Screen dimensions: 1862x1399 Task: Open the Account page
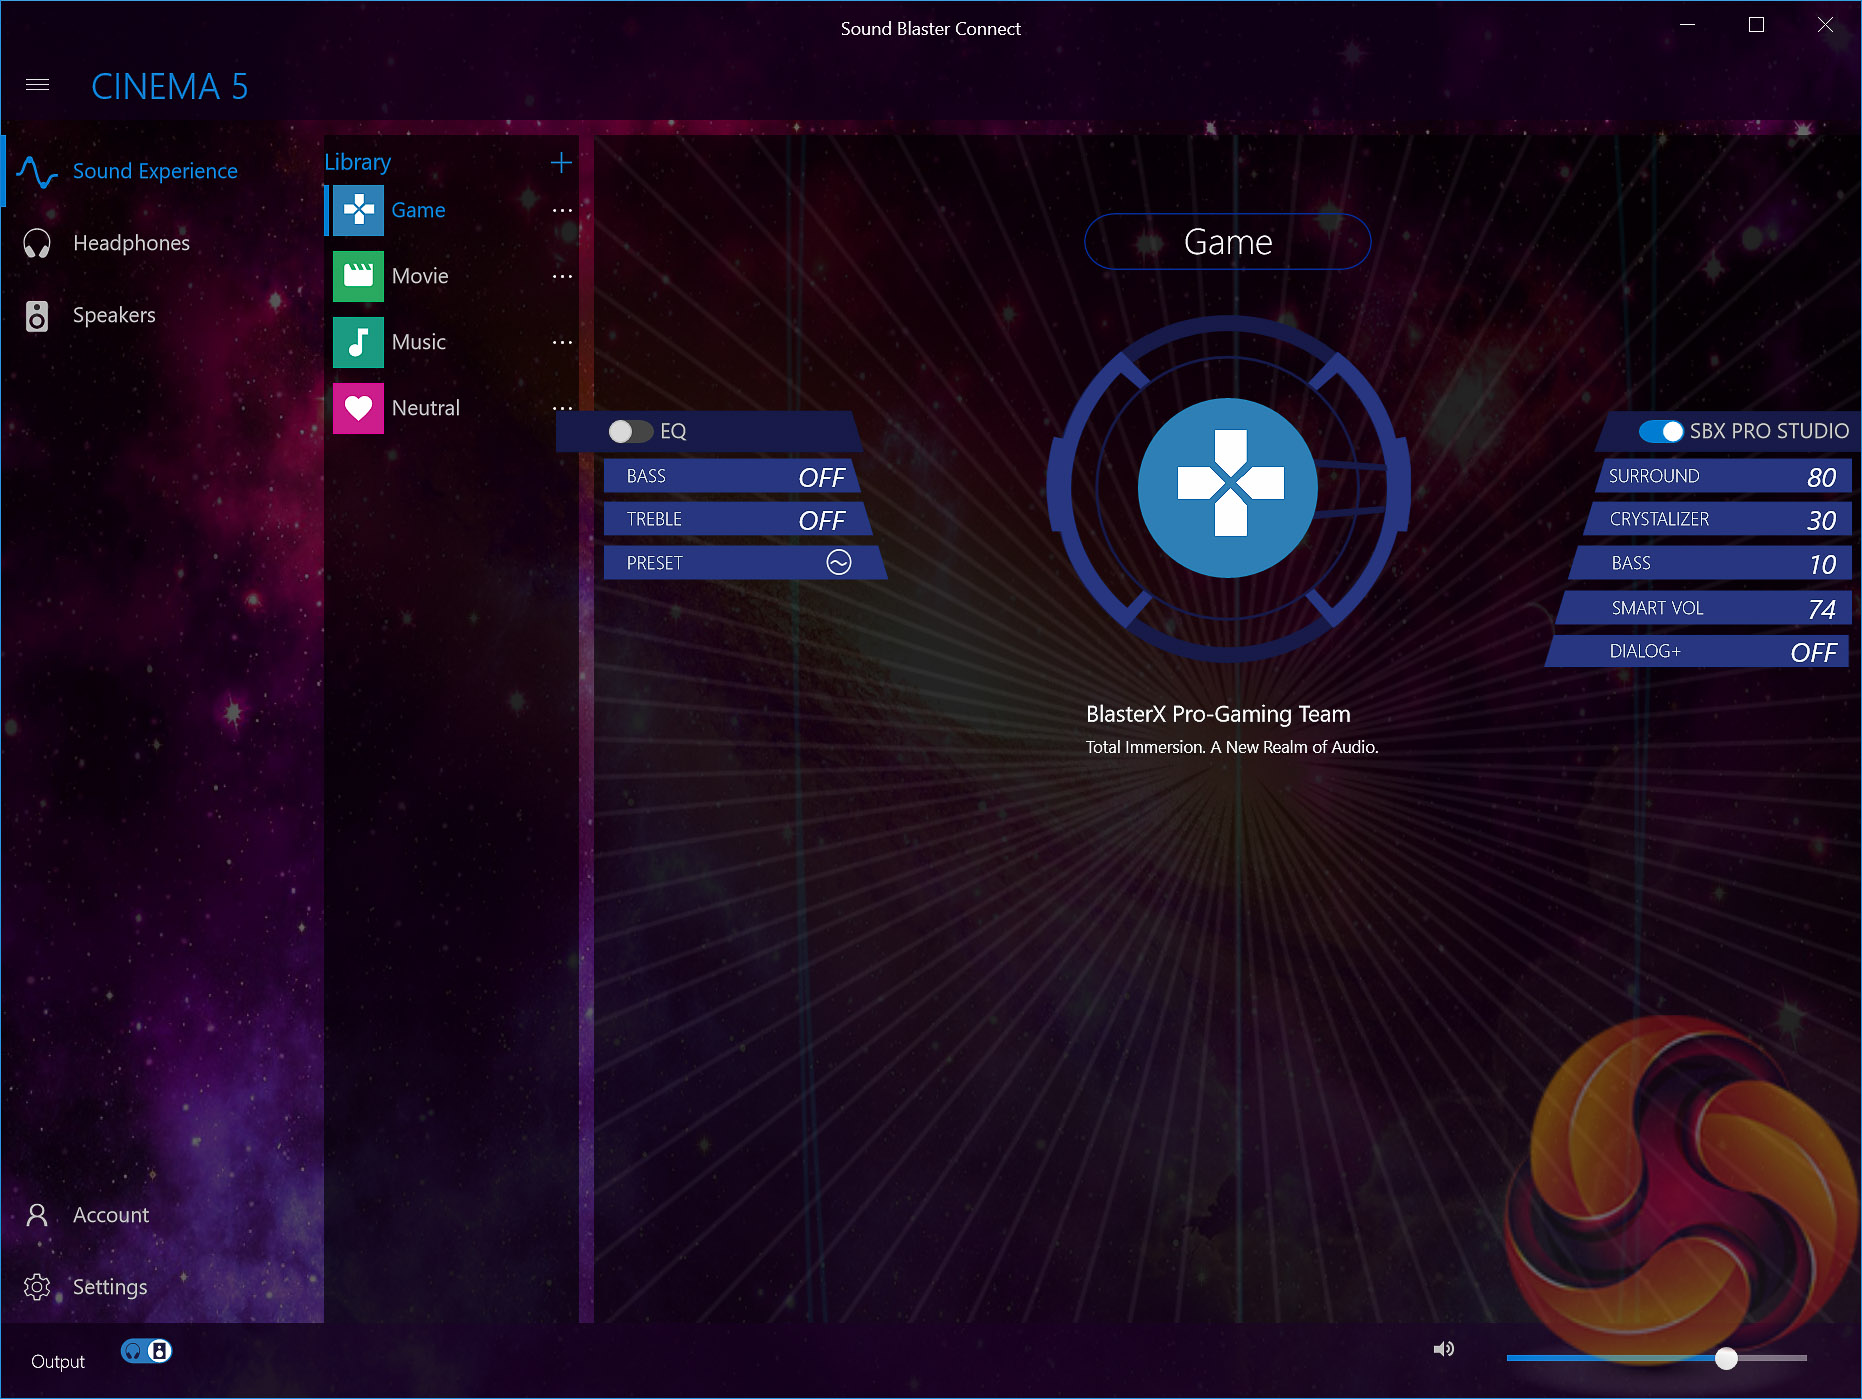tap(111, 1215)
